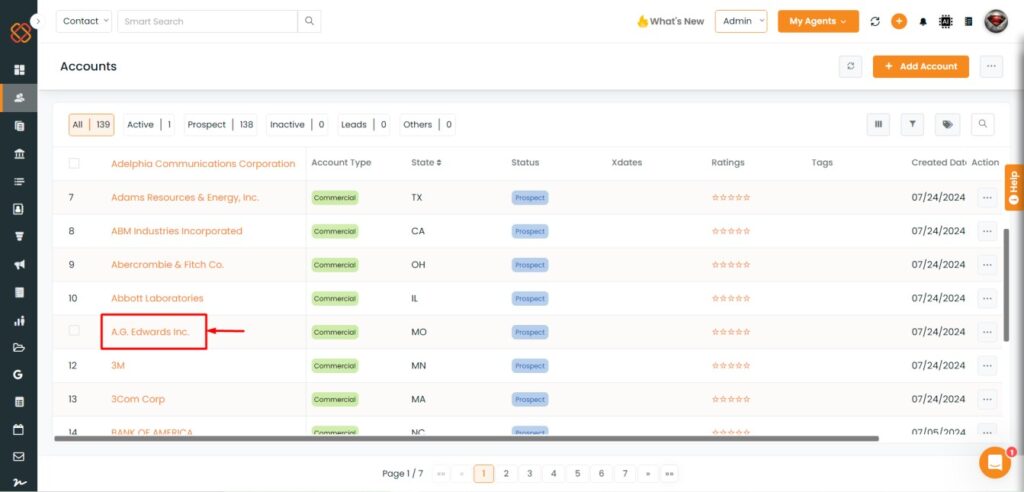This screenshot has height=492, width=1024.
Task: Open the envelope mail icon in sidebar
Action: pos(19,457)
